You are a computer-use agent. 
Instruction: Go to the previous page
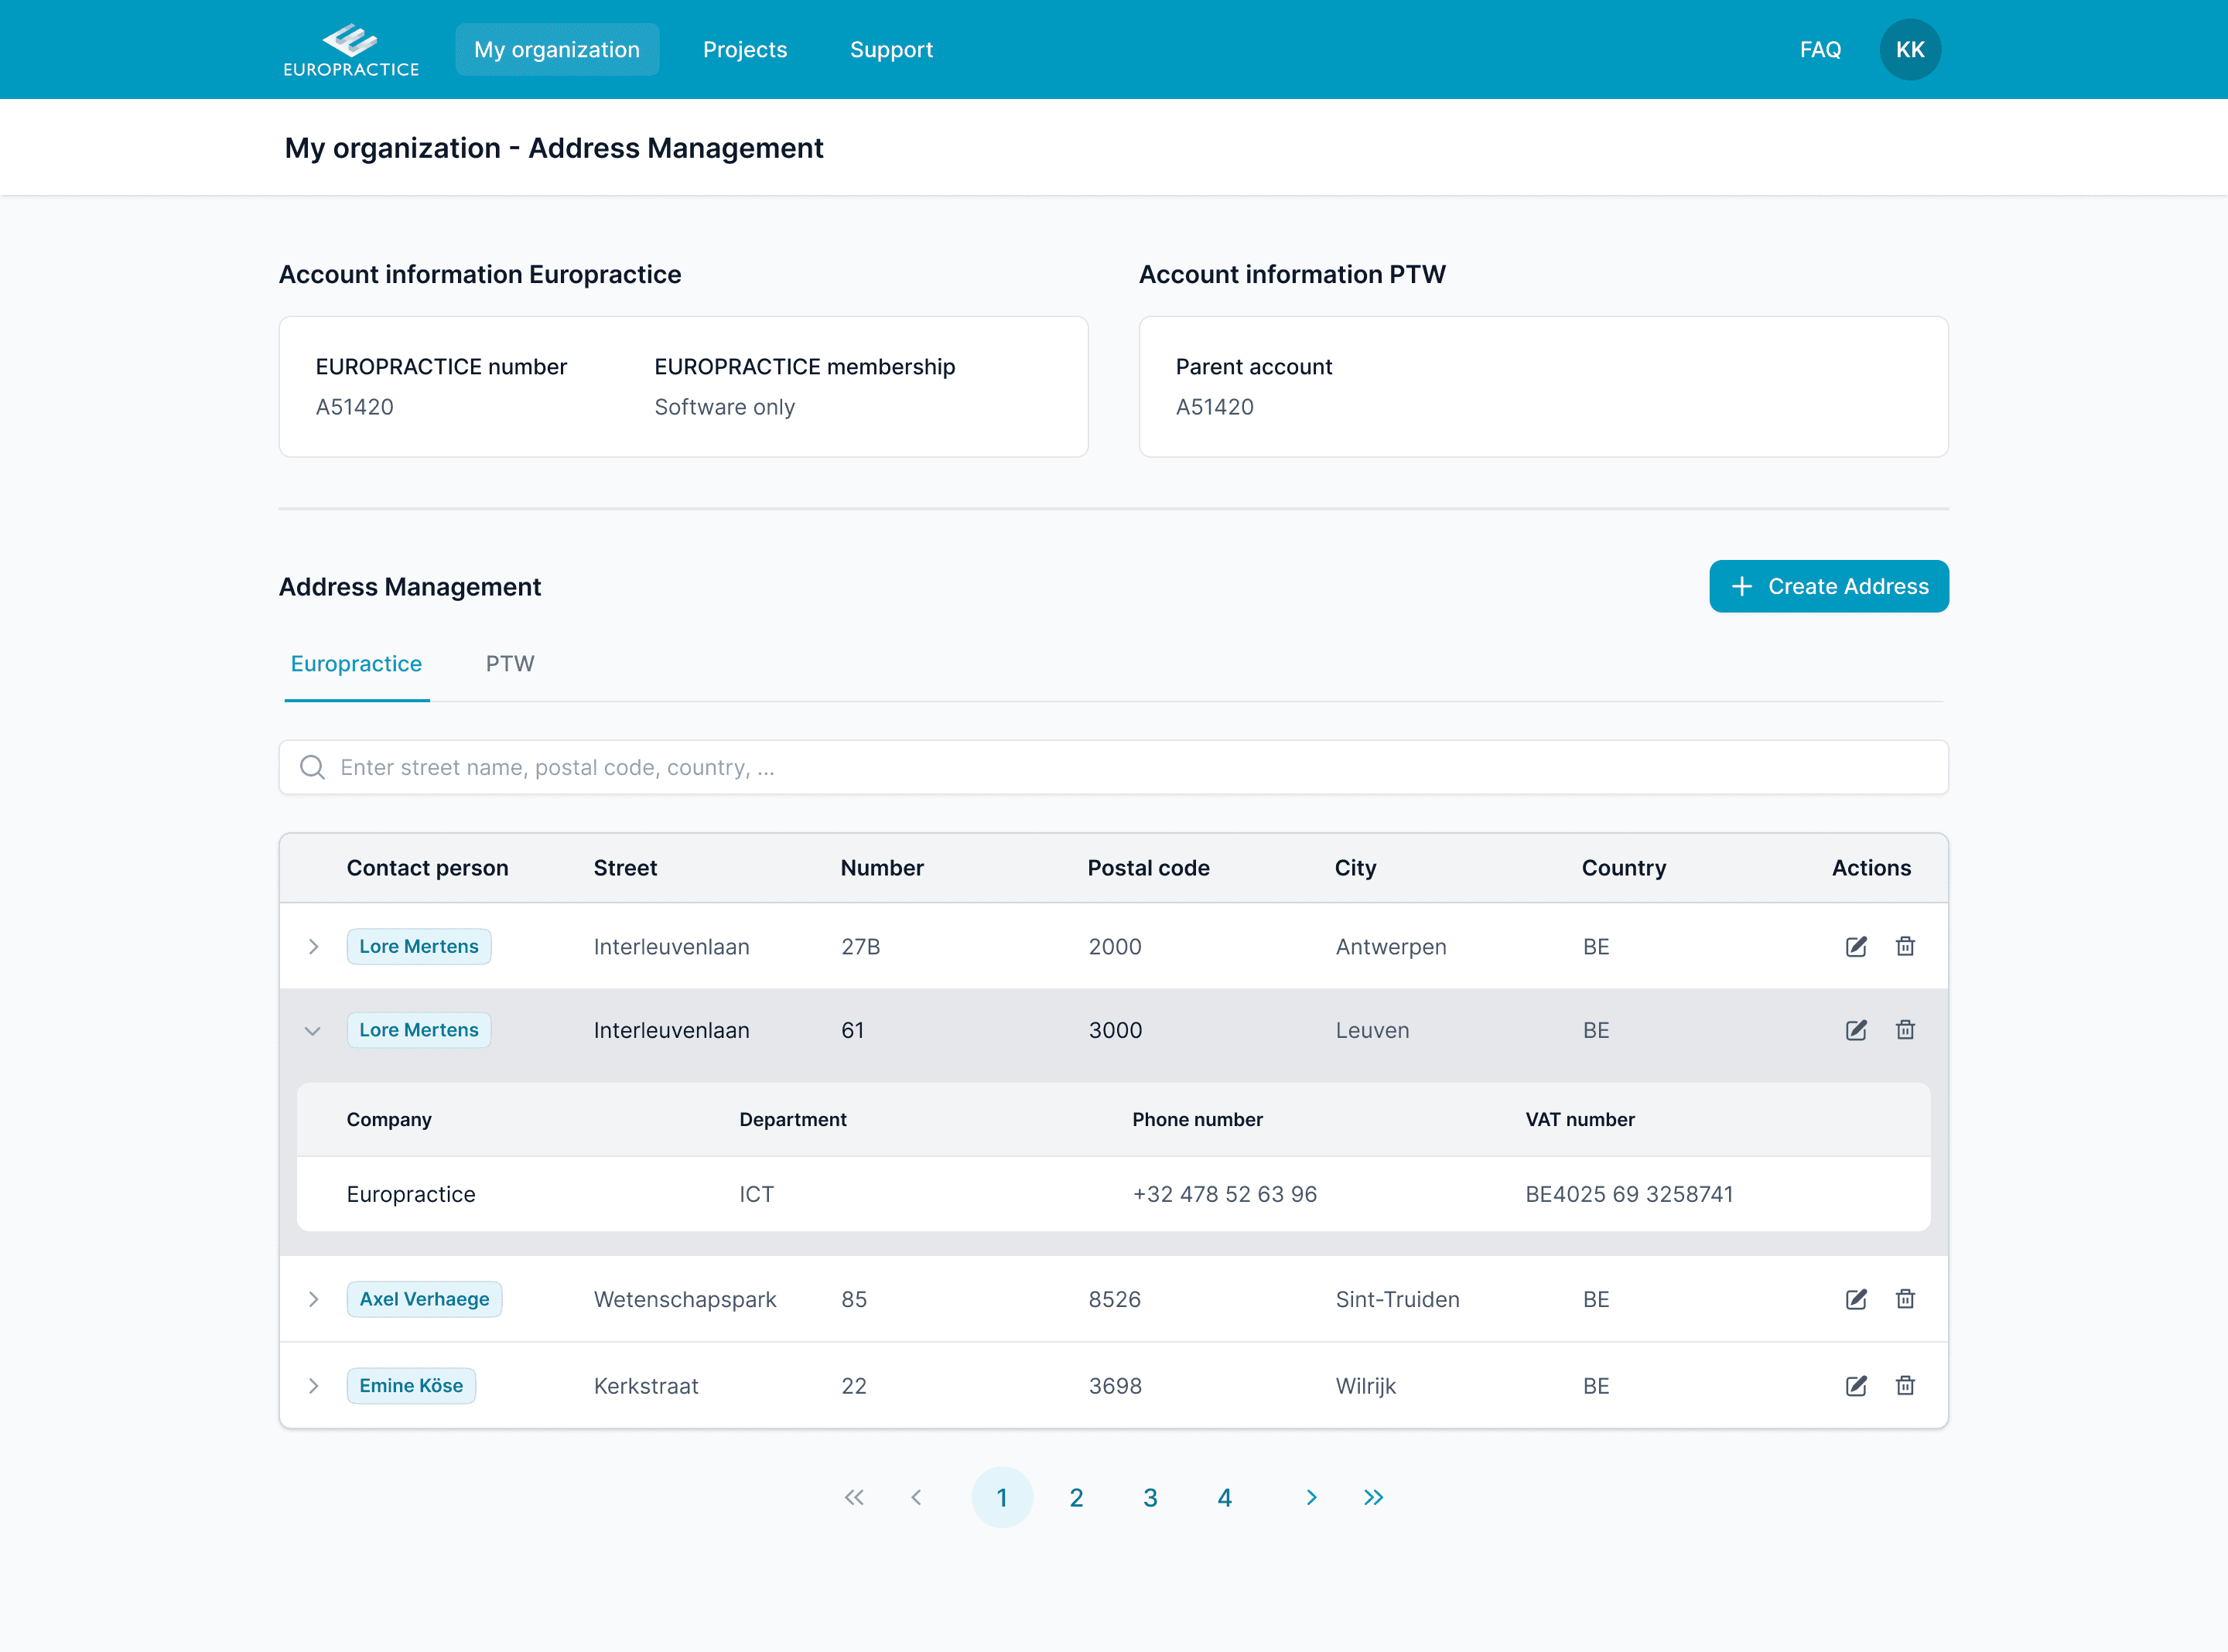[916, 1497]
